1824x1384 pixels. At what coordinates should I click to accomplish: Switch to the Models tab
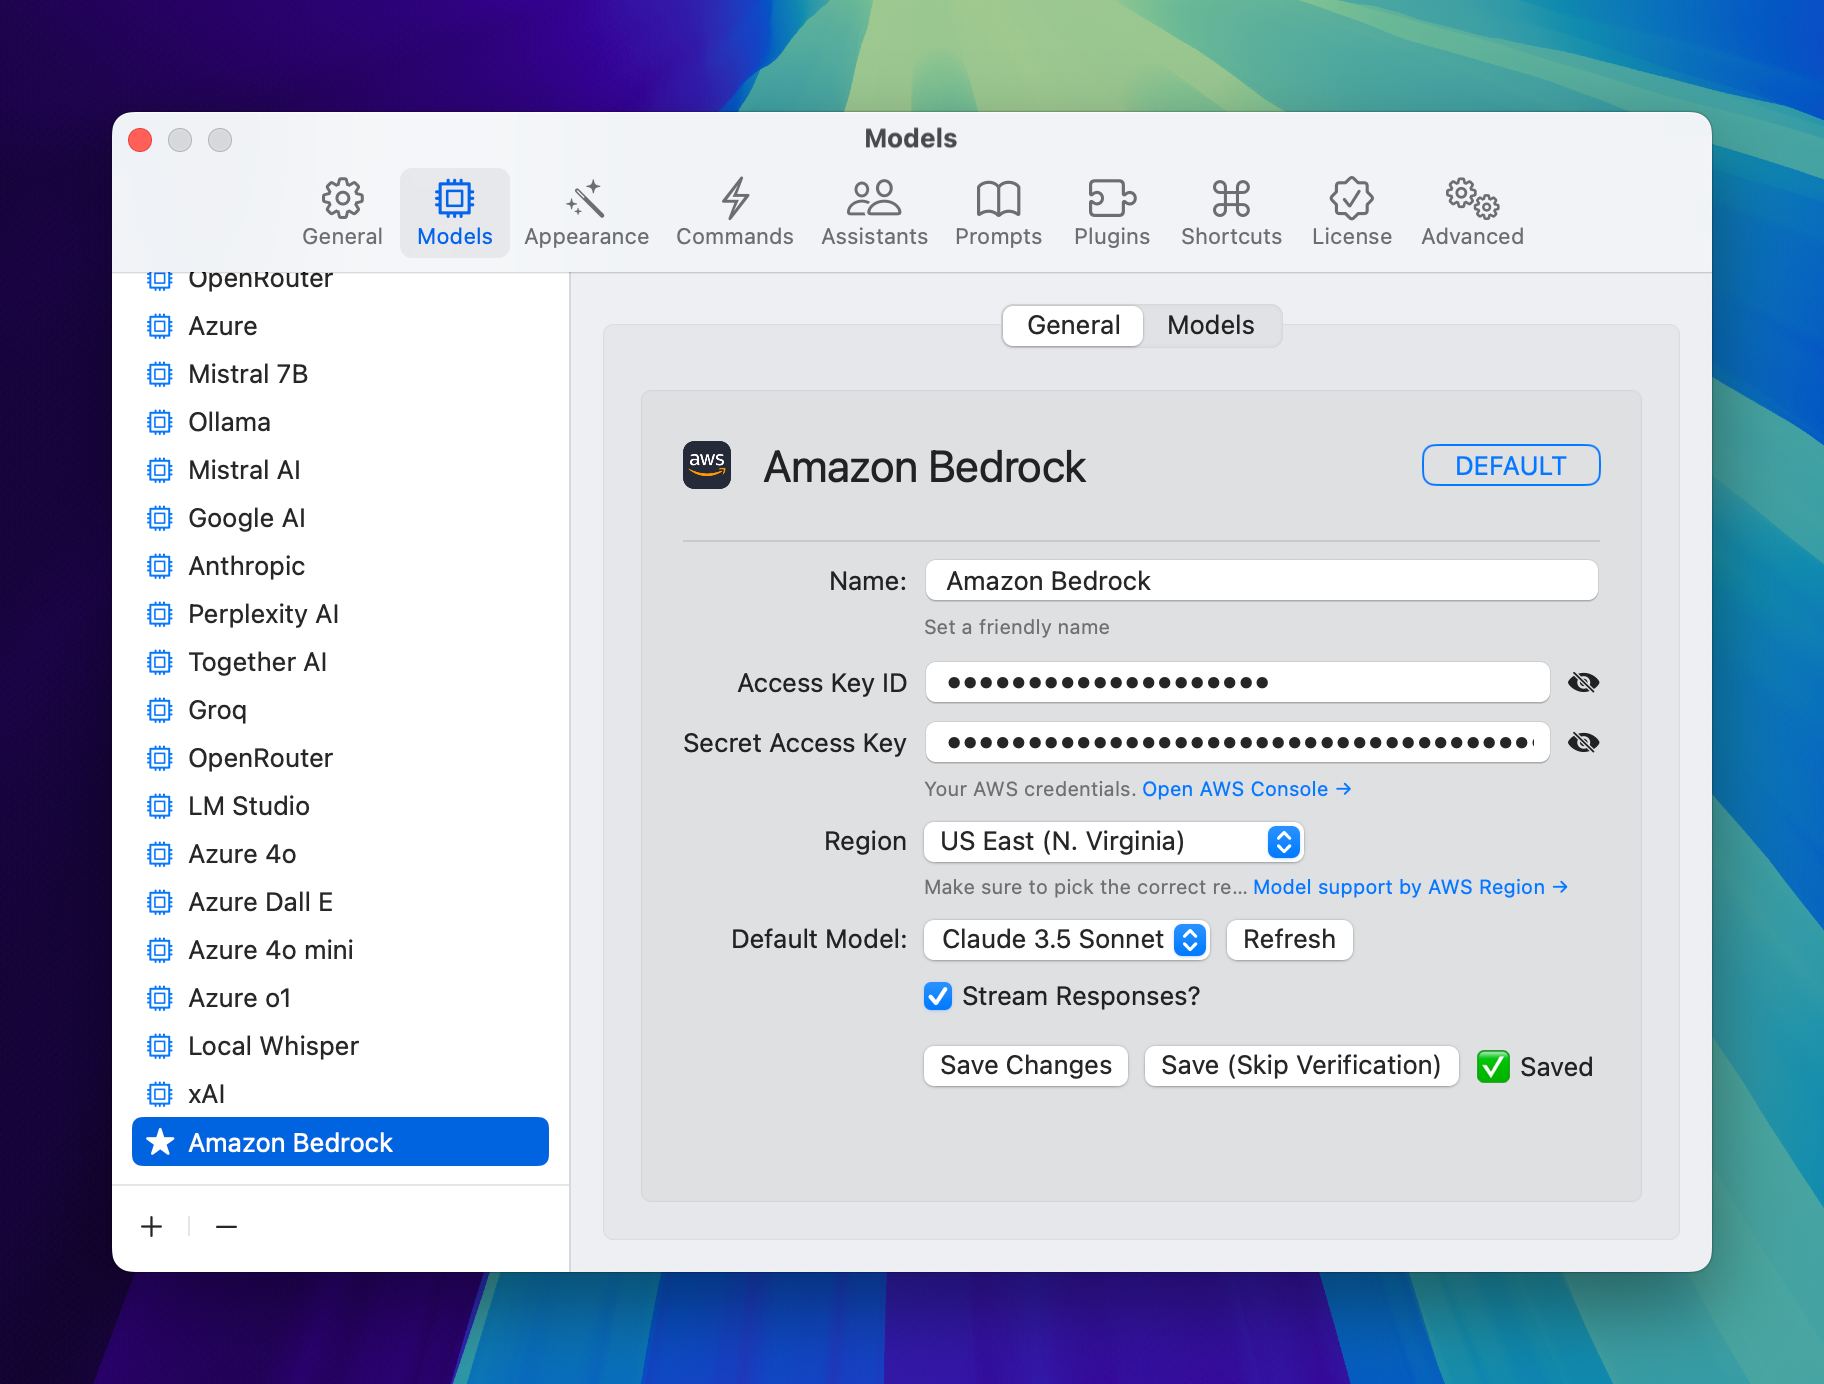click(1210, 325)
